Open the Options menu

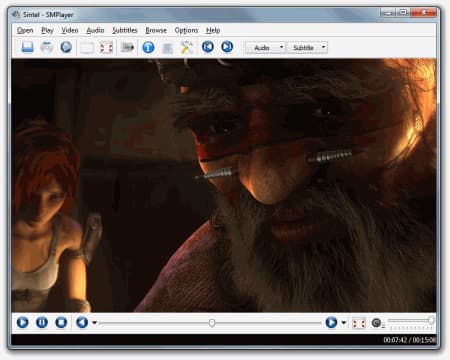pyautogui.click(x=186, y=30)
